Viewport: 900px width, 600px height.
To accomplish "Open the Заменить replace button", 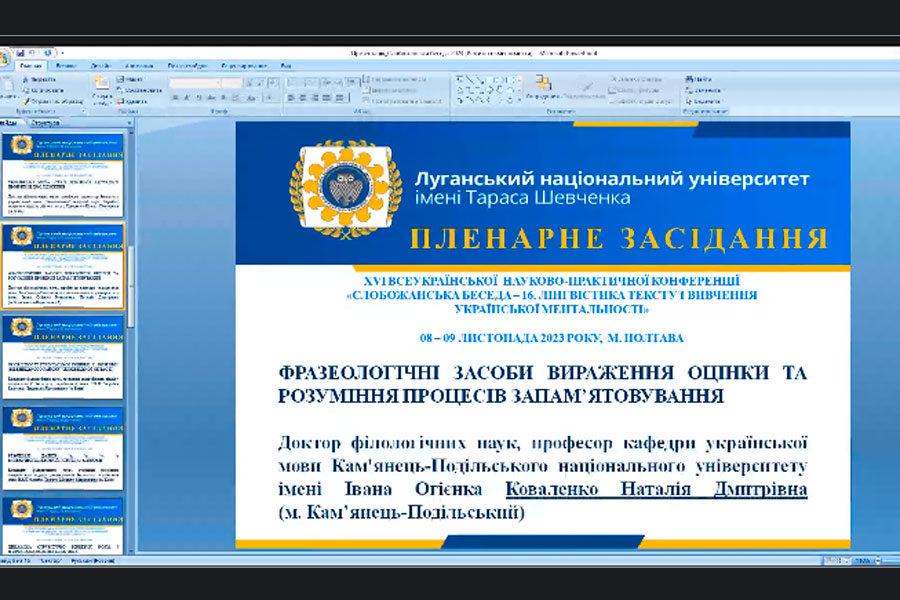I will [703, 90].
